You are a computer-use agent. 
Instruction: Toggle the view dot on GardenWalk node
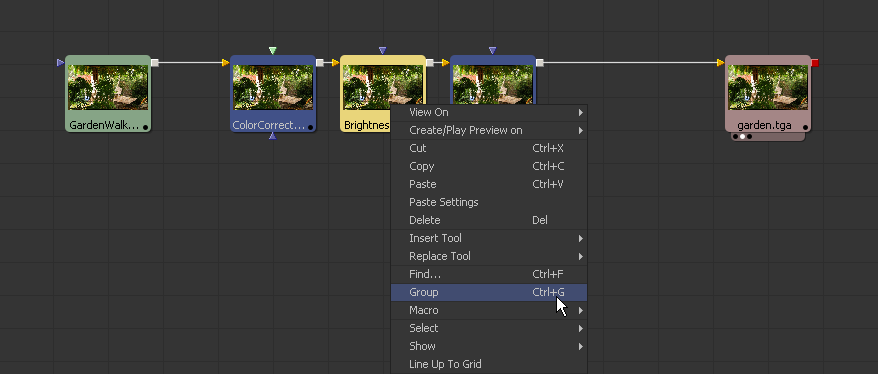(146, 127)
